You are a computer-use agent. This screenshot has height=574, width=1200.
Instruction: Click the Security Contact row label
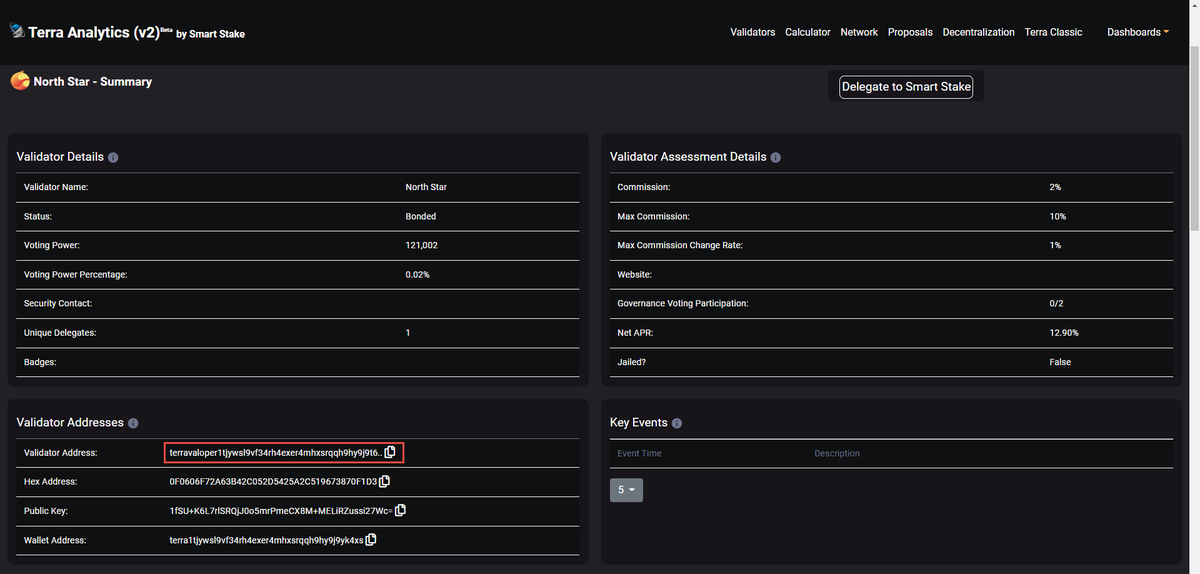[57, 303]
